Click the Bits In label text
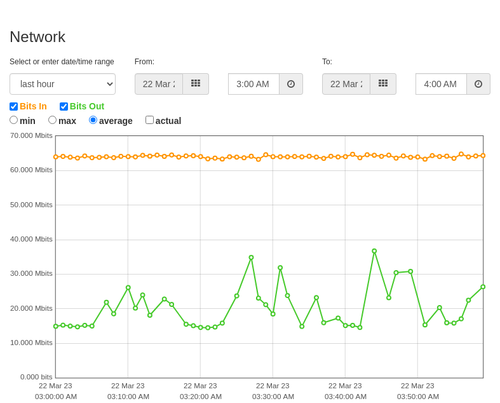 (x=33, y=106)
